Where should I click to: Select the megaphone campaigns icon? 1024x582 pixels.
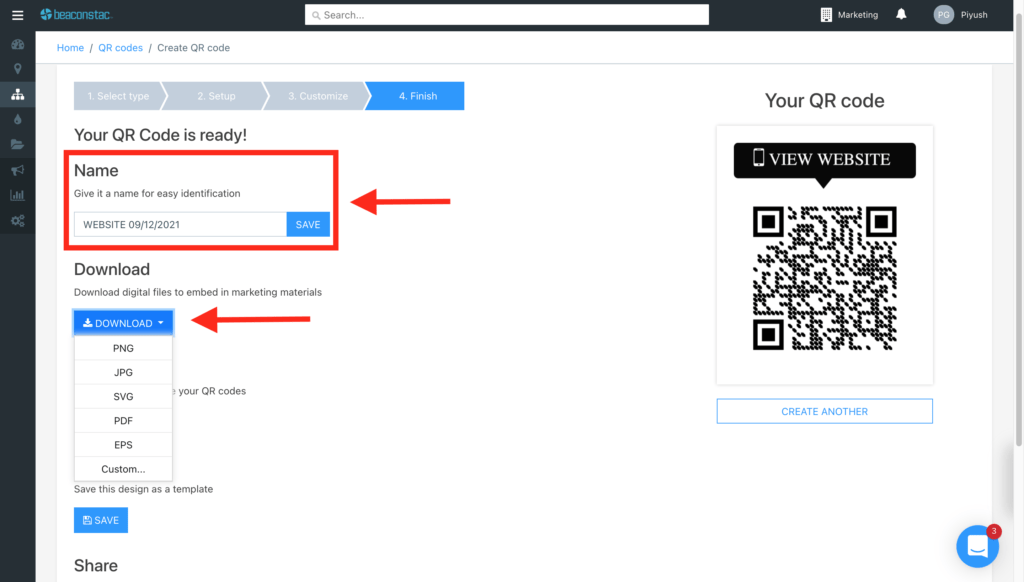17,170
